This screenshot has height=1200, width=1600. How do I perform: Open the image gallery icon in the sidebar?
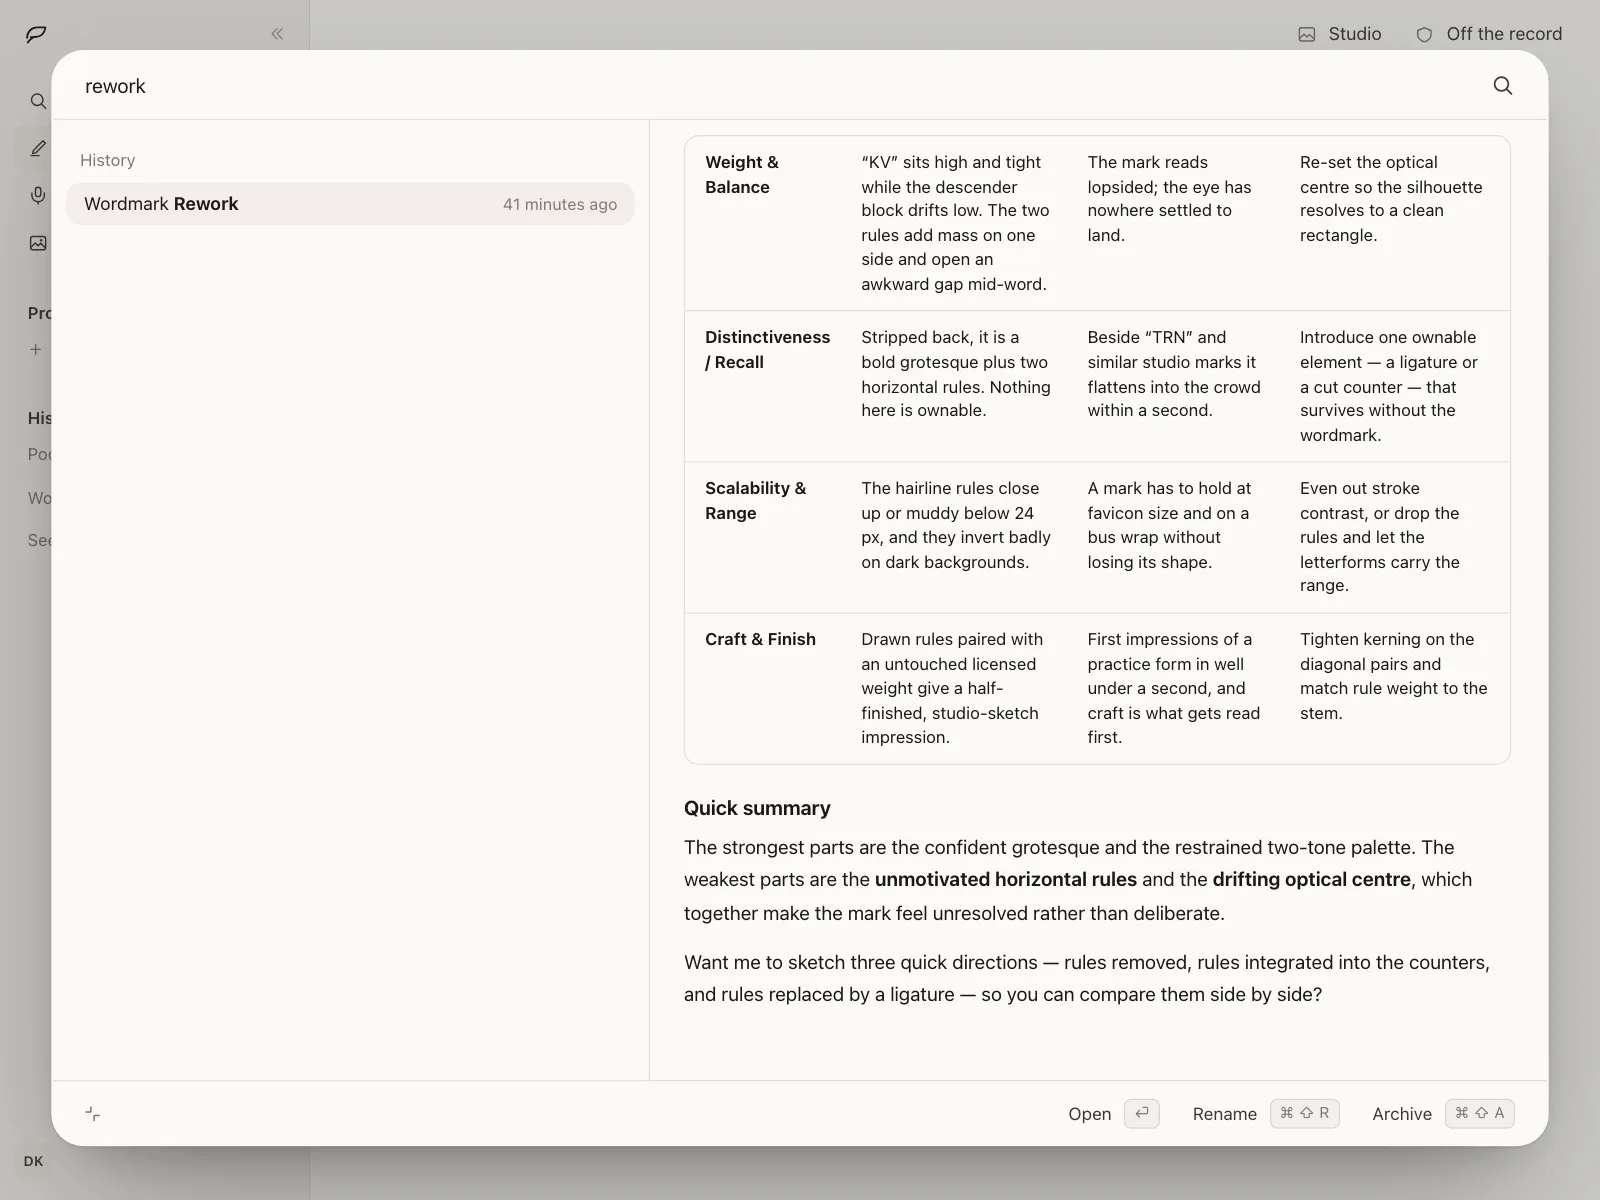(38, 243)
